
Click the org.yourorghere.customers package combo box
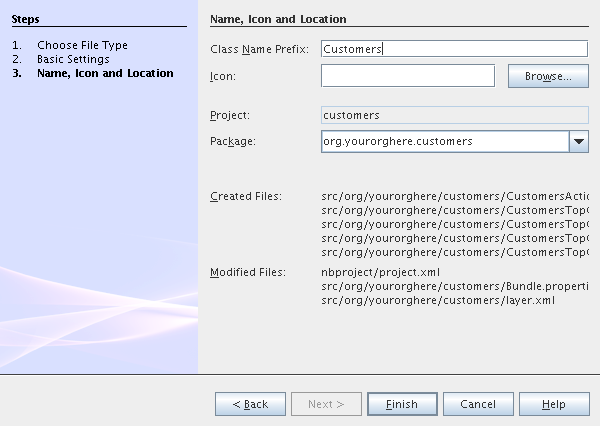click(444, 142)
